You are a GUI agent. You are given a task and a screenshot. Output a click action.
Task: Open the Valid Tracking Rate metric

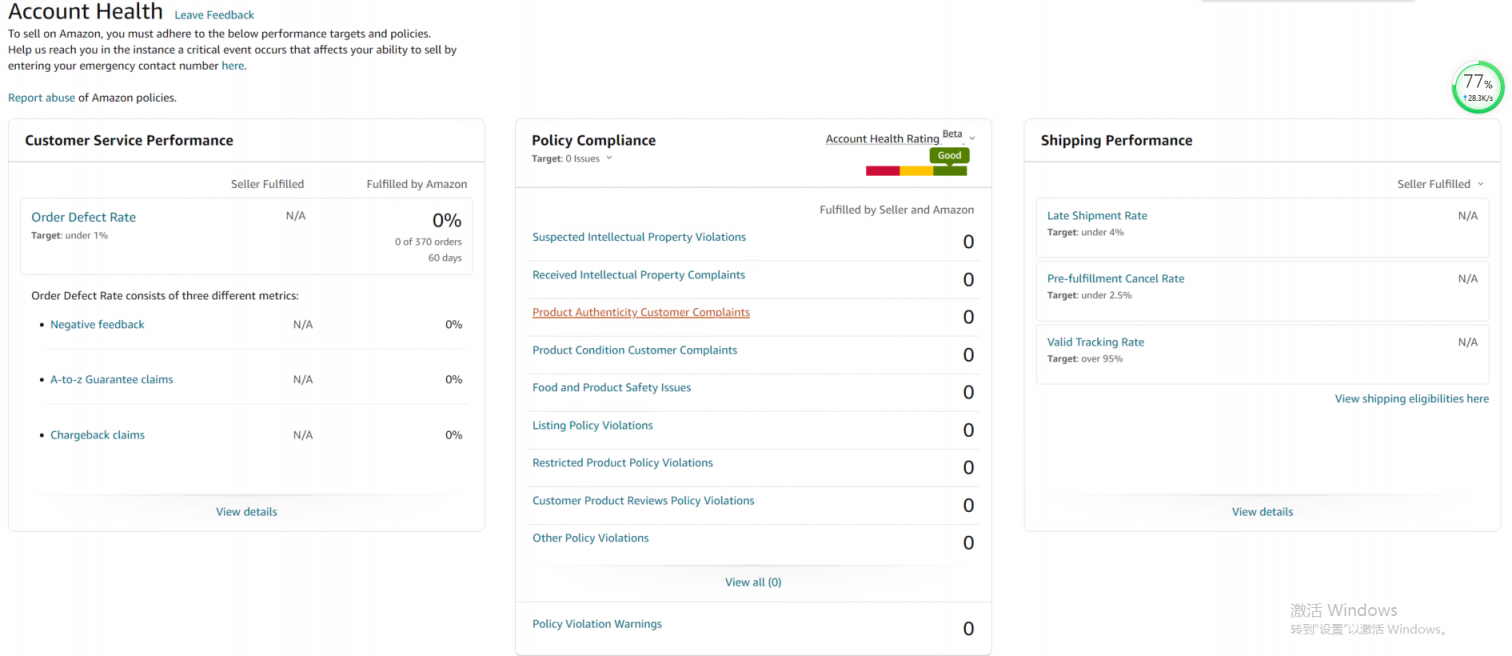(1095, 342)
